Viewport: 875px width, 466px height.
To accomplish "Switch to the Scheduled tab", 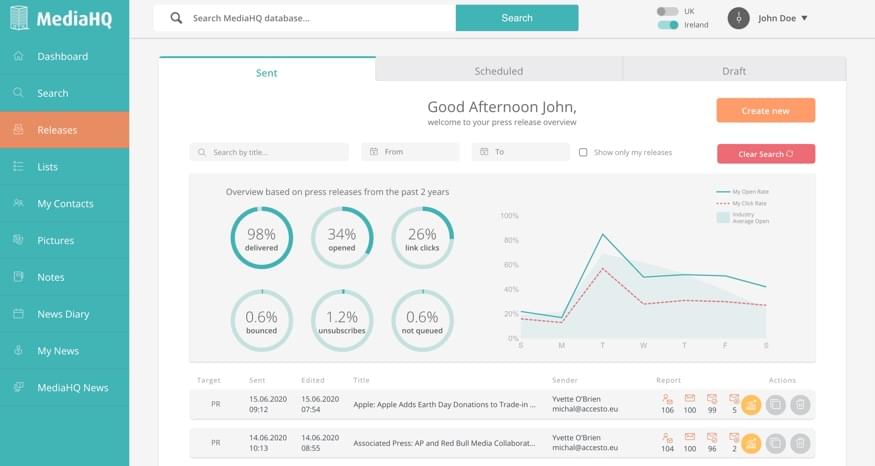I will click(x=499, y=71).
